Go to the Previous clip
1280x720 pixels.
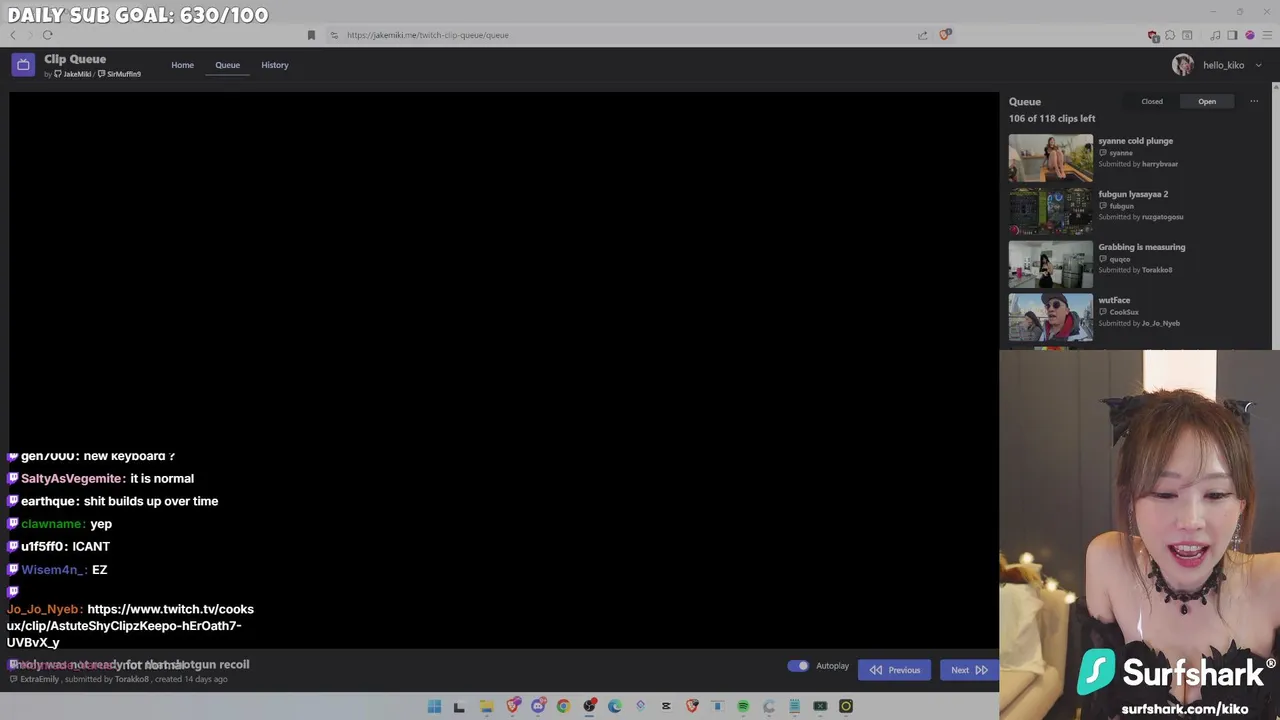(894, 670)
